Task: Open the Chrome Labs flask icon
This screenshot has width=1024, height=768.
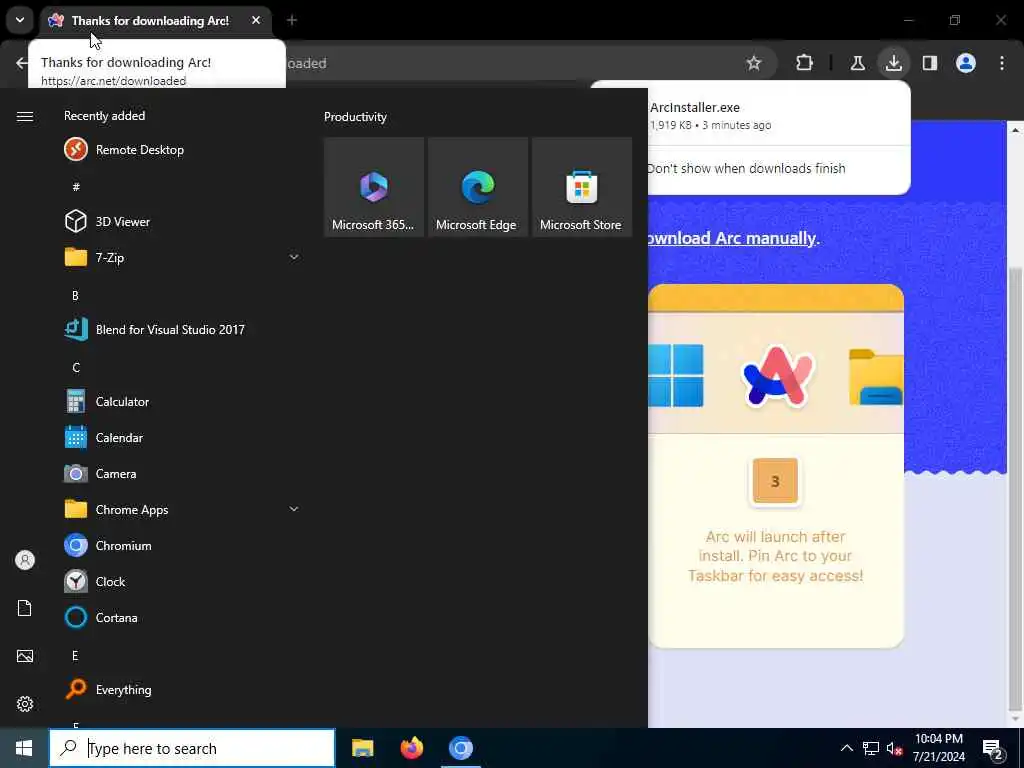Action: [857, 63]
